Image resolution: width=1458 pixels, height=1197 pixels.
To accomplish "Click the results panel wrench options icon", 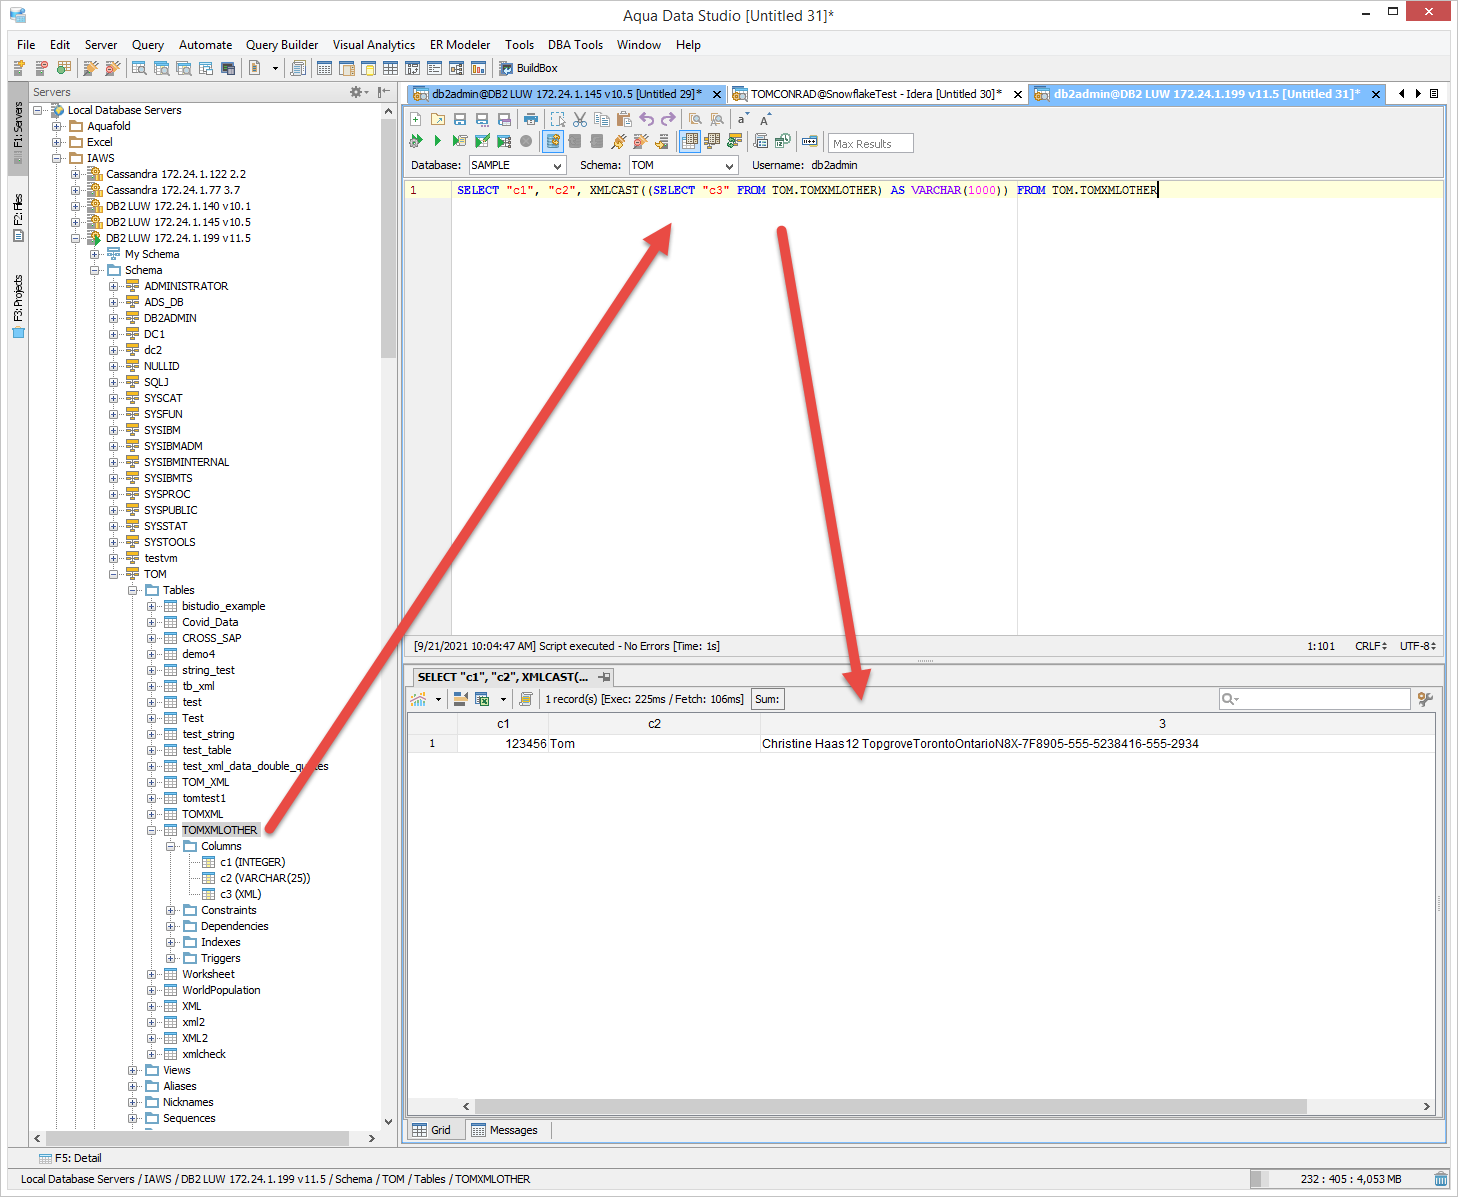I will coord(1425,699).
